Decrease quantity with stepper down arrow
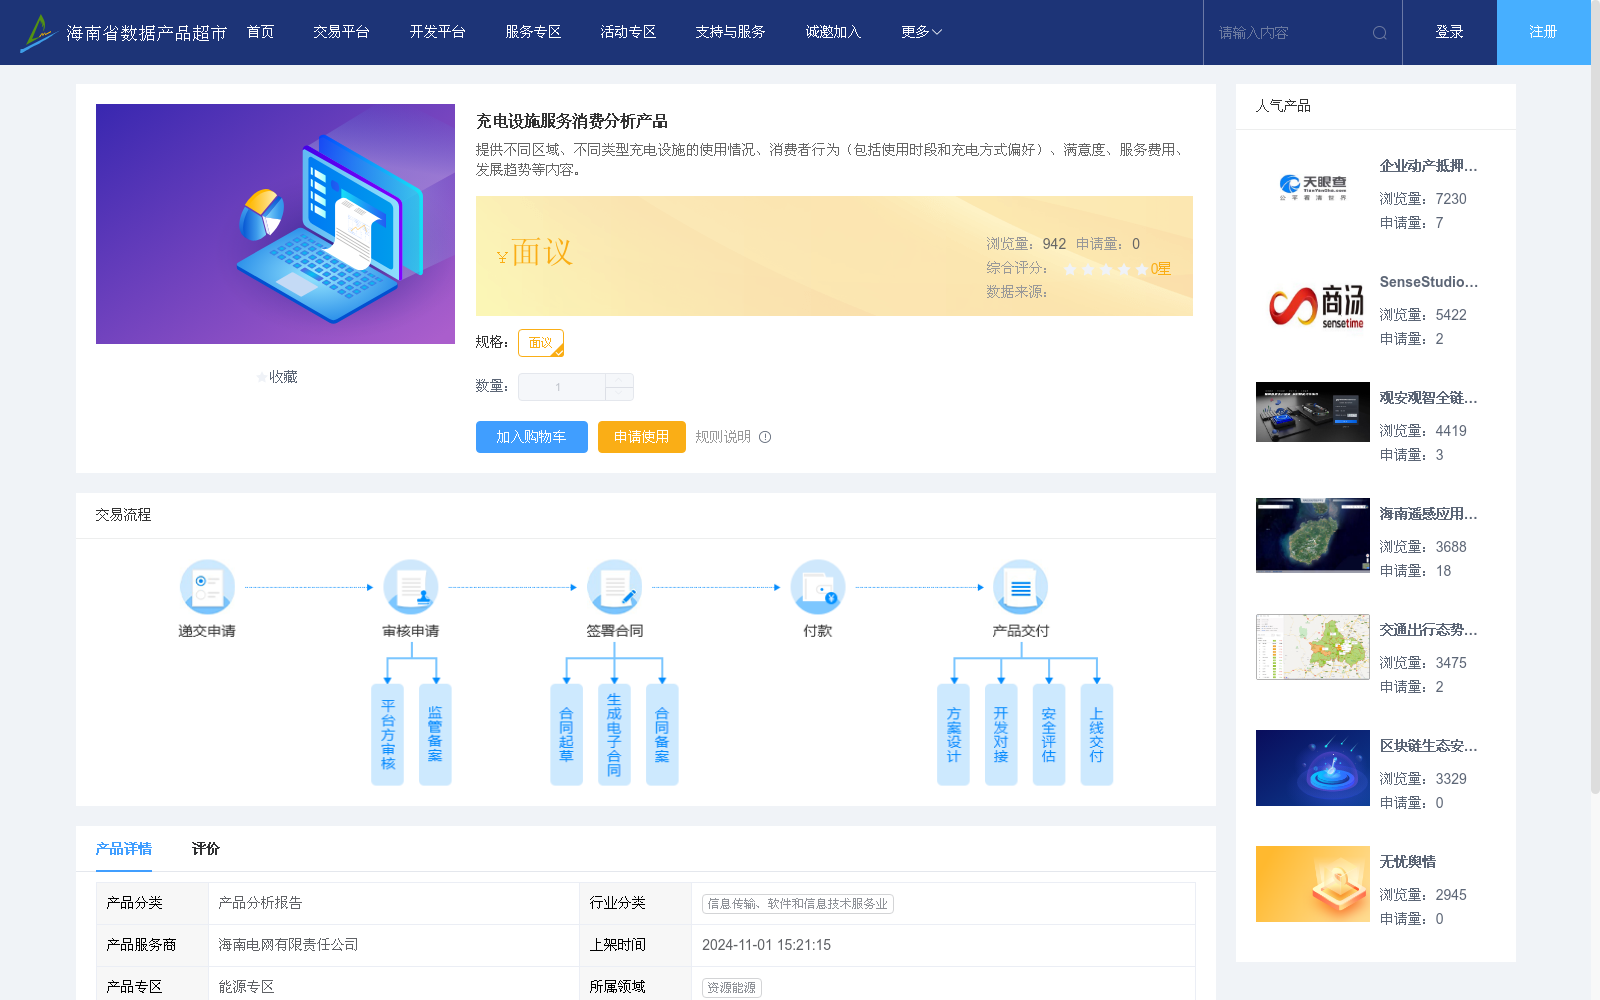Screen dimensions: 1600x1000 coord(619,394)
